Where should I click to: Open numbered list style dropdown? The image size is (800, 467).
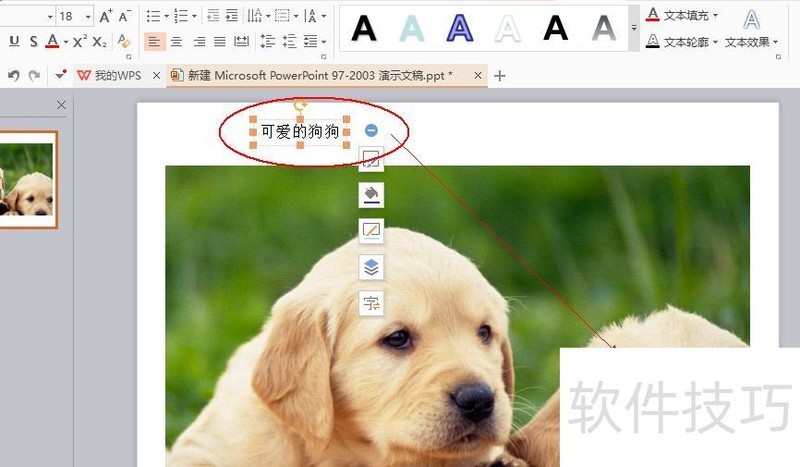tap(194, 17)
